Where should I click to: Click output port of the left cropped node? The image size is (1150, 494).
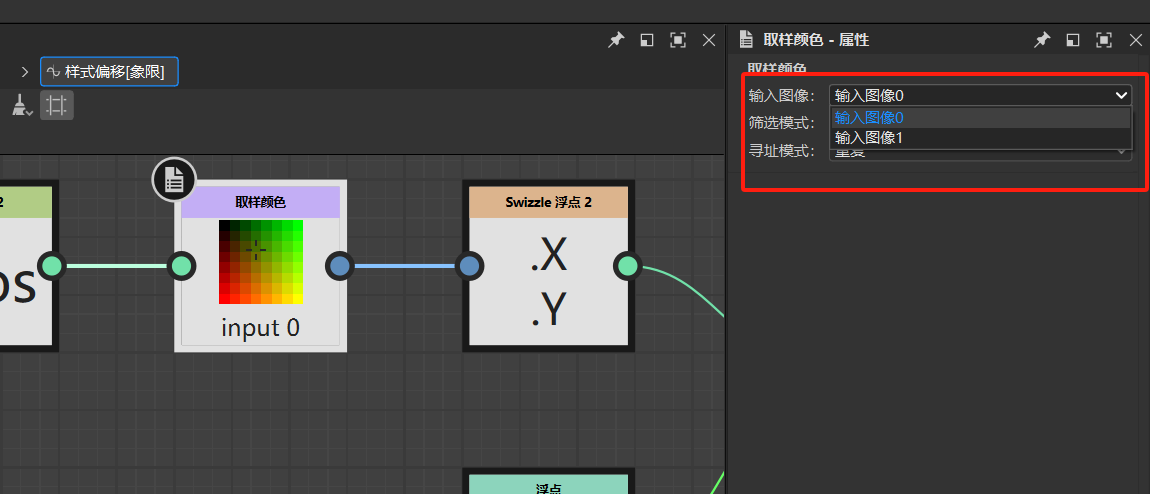tap(51, 266)
